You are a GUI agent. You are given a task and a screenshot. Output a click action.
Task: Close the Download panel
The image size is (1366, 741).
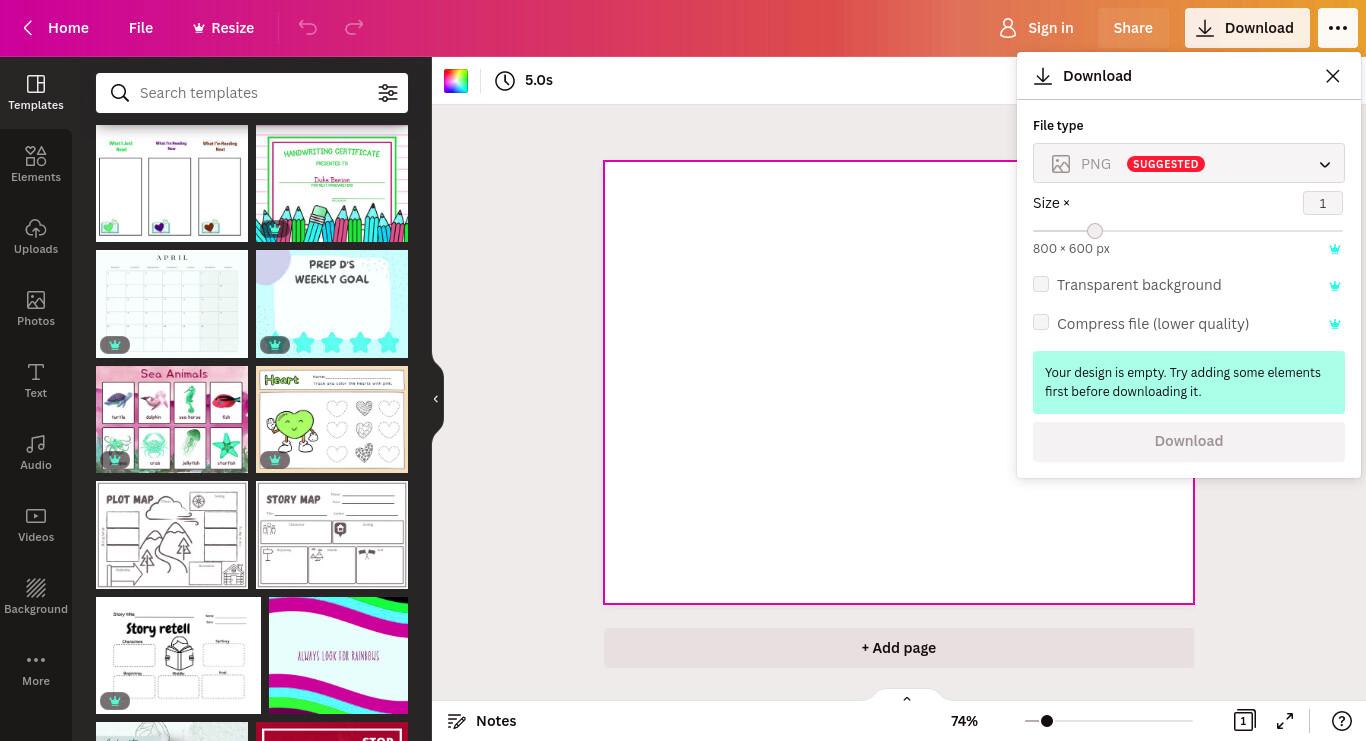(x=1332, y=76)
